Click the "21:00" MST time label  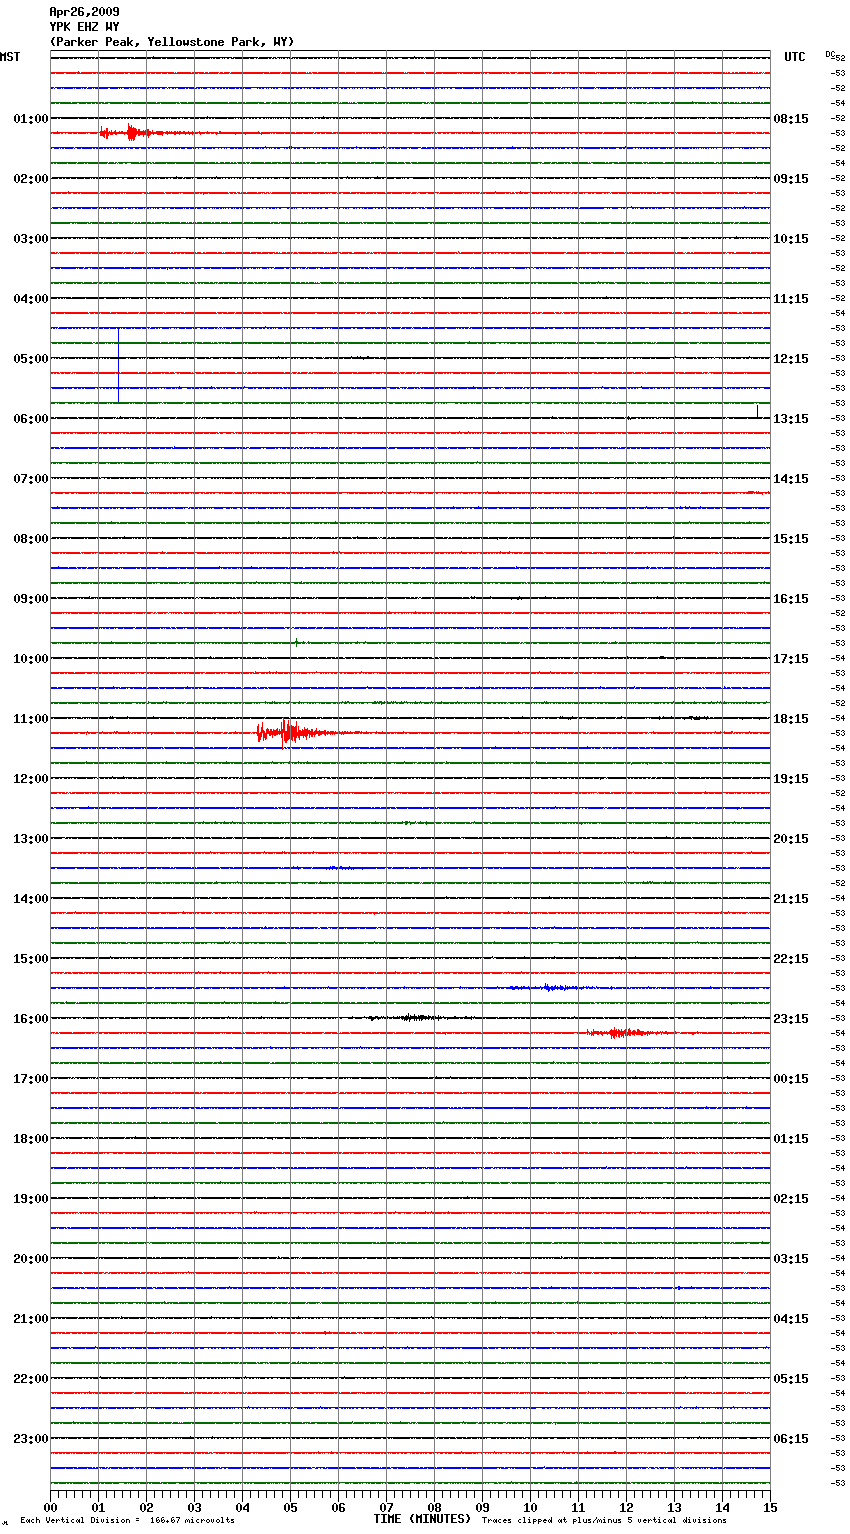click(31, 1319)
